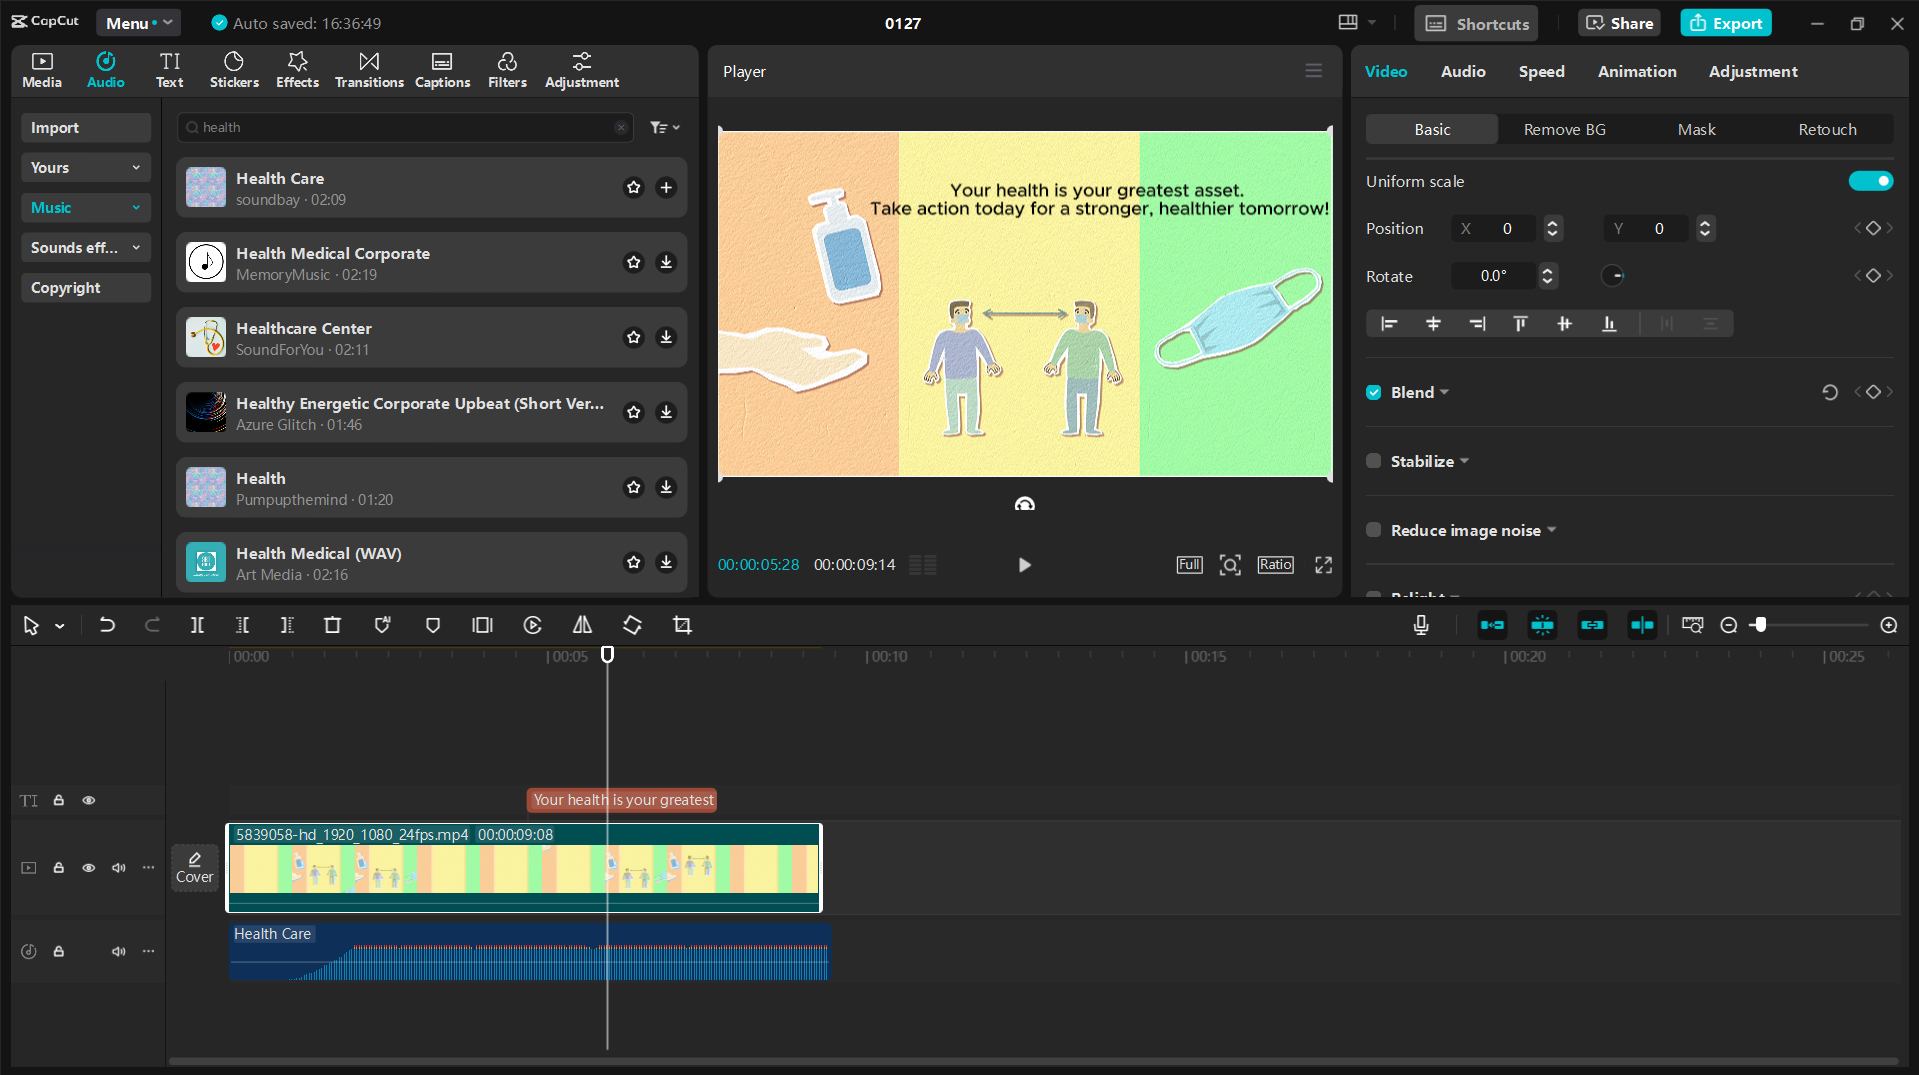
Task: Disable the Uniform scale toggle
Action: [x=1871, y=181]
